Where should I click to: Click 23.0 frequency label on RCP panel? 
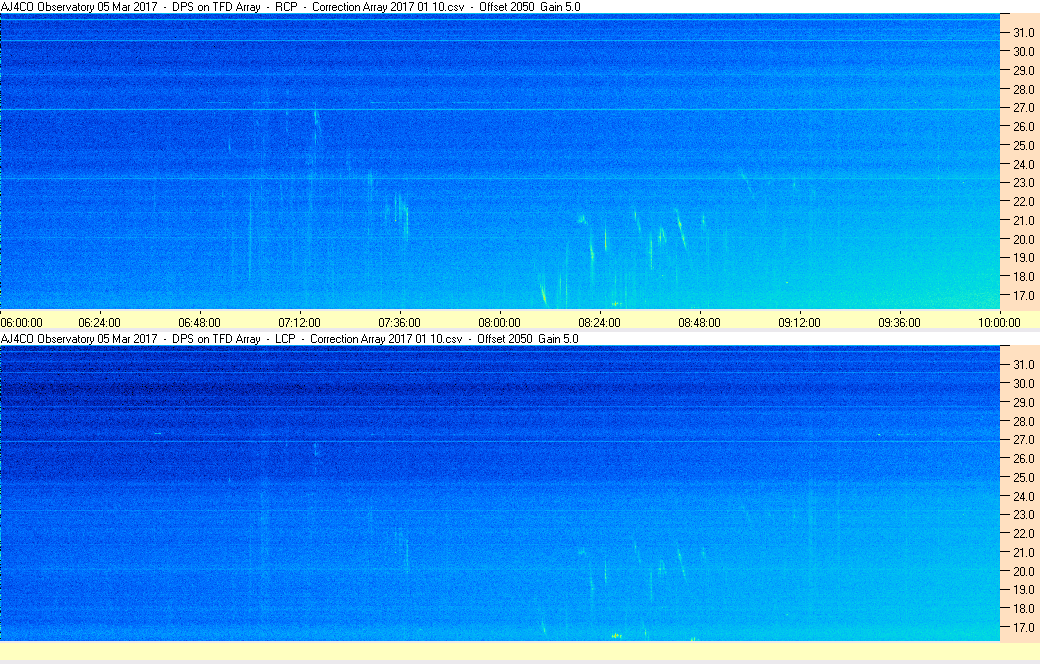[x=1023, y=182]
